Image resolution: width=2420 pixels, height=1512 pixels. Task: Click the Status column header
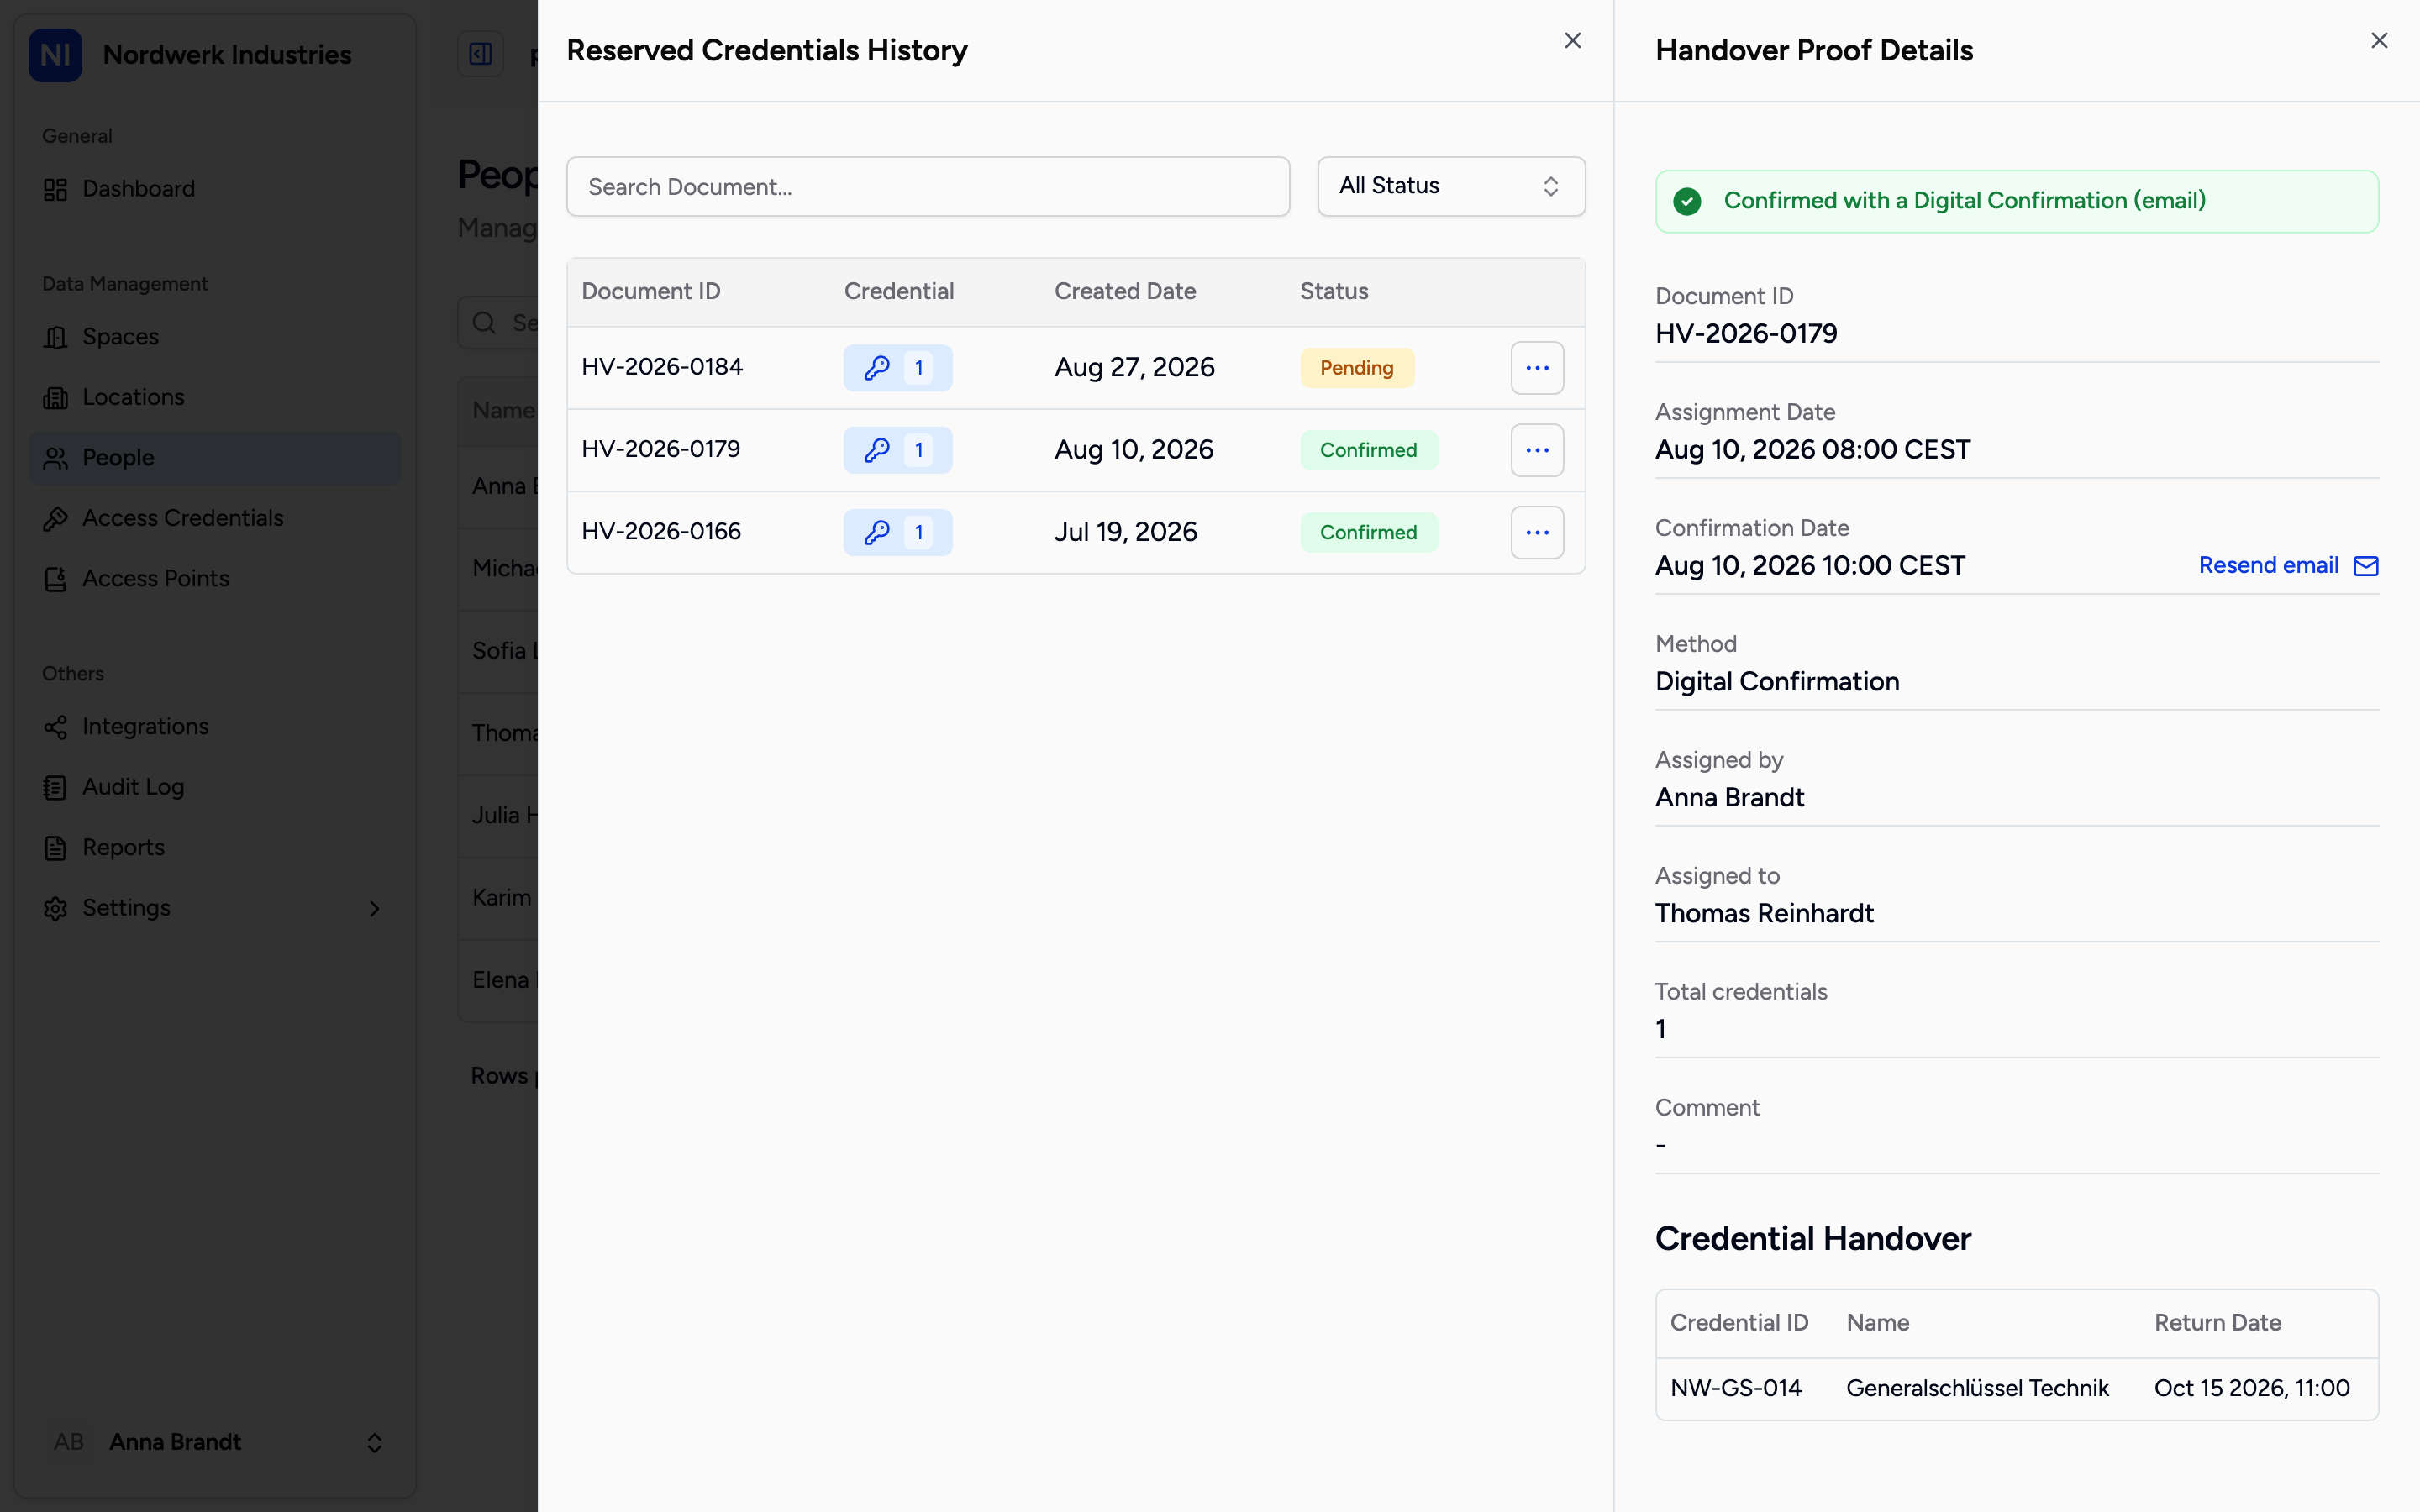(1334, 291)
